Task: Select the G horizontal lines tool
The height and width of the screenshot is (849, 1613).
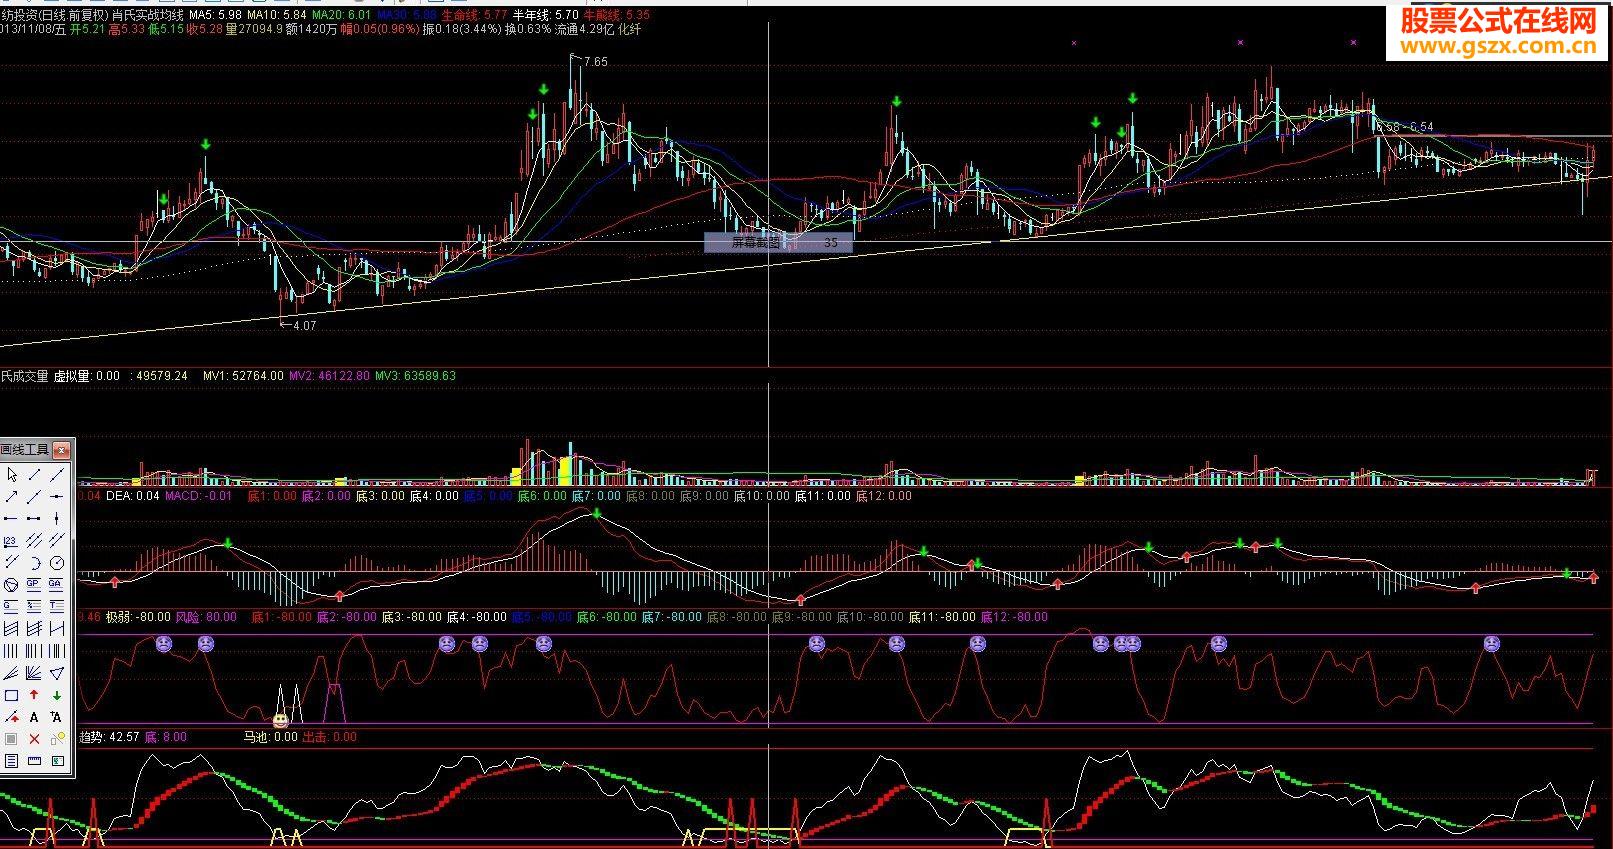Action: click(x=12, y=605)
